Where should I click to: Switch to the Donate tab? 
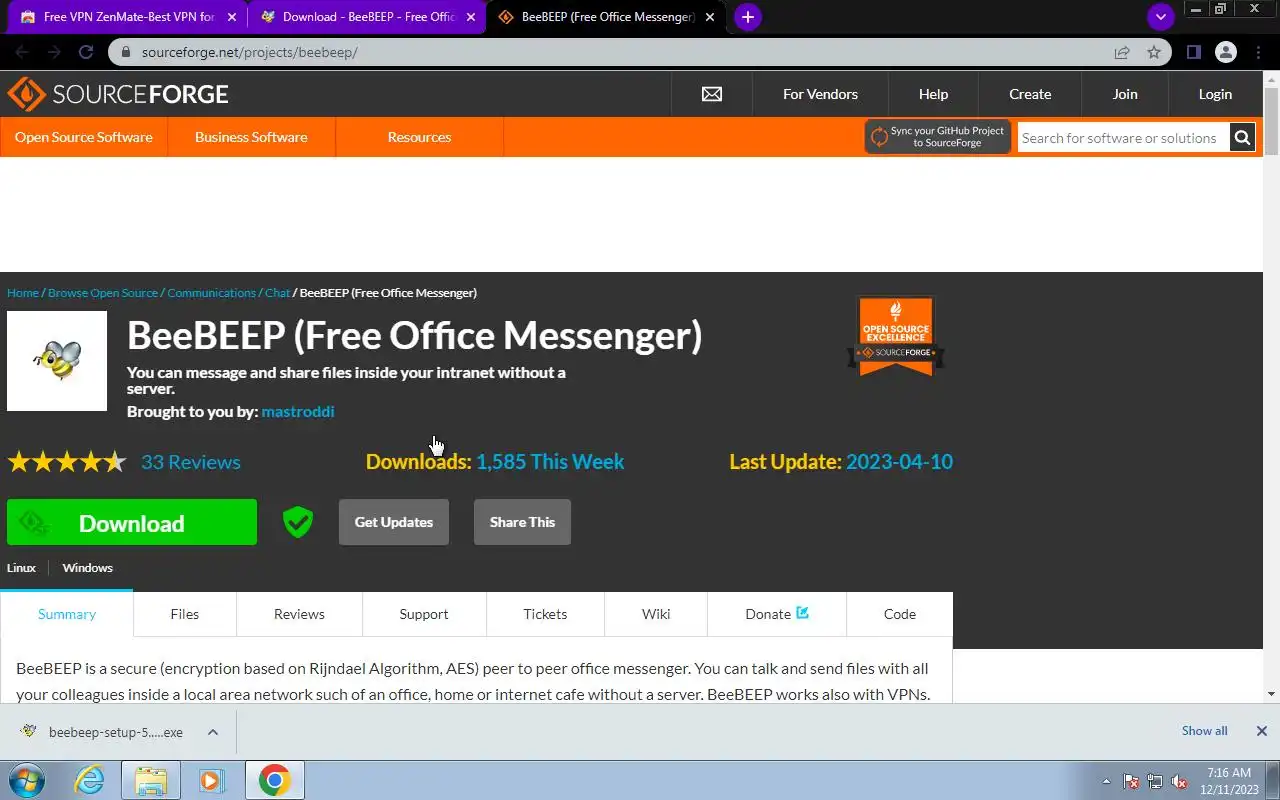click(777, 614)
